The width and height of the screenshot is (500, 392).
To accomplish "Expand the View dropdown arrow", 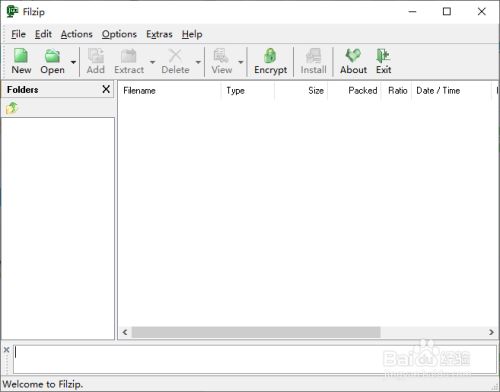I will [241, 62].
